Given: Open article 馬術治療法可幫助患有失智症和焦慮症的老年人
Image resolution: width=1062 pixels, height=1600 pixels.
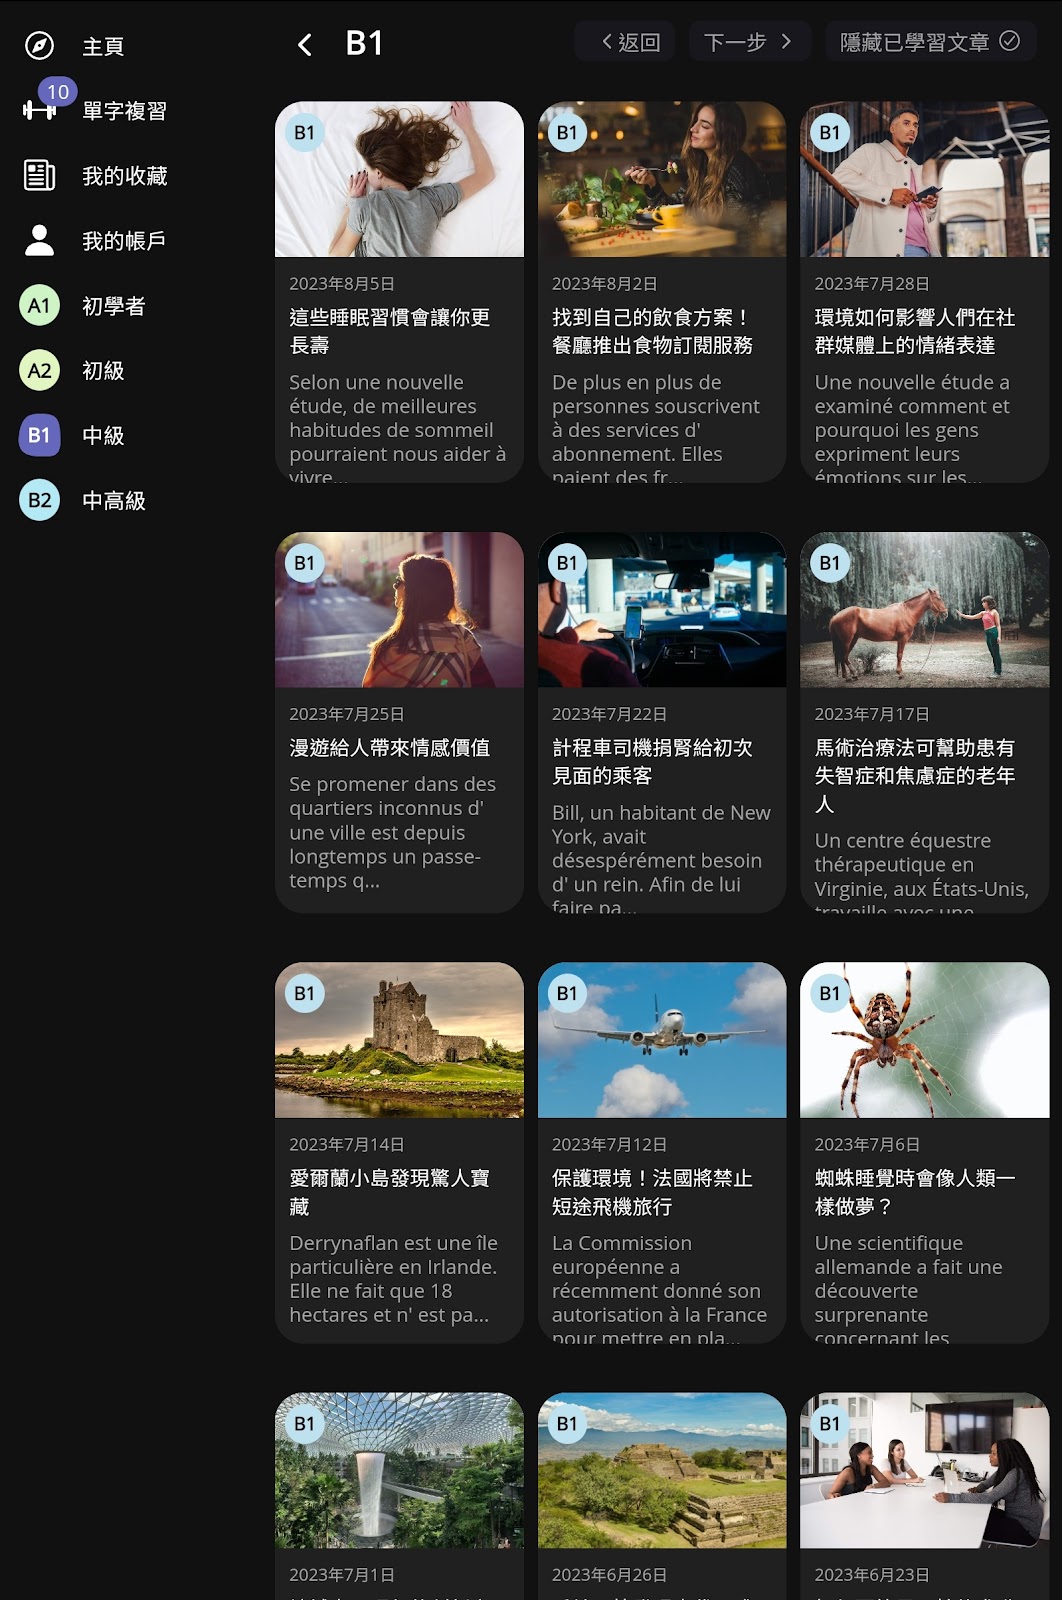Looking at the screenshot, I should coord(915,776).
